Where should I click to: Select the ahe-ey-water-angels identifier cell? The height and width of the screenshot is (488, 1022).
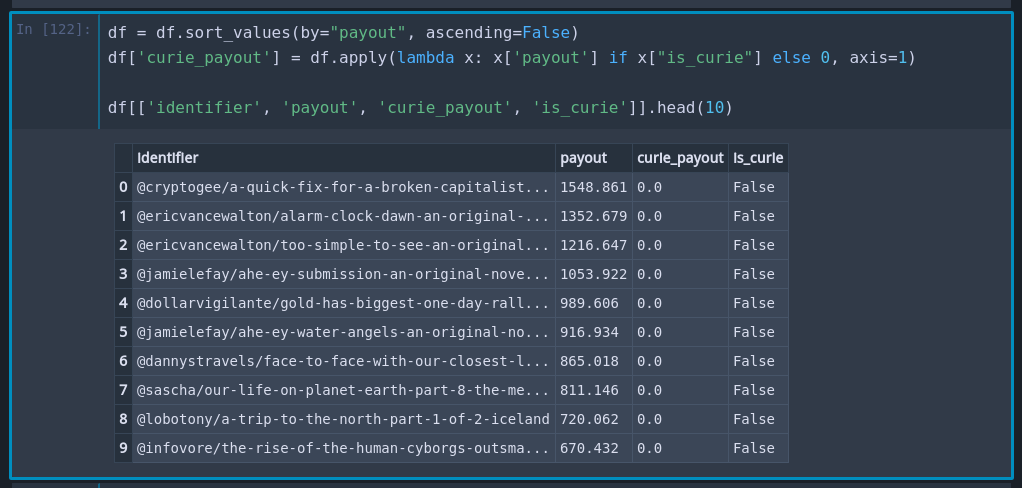[343, 332]
